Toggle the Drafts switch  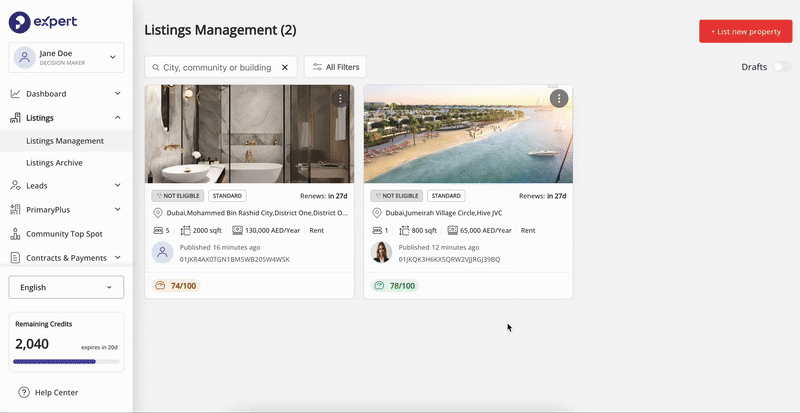(782, 67)
